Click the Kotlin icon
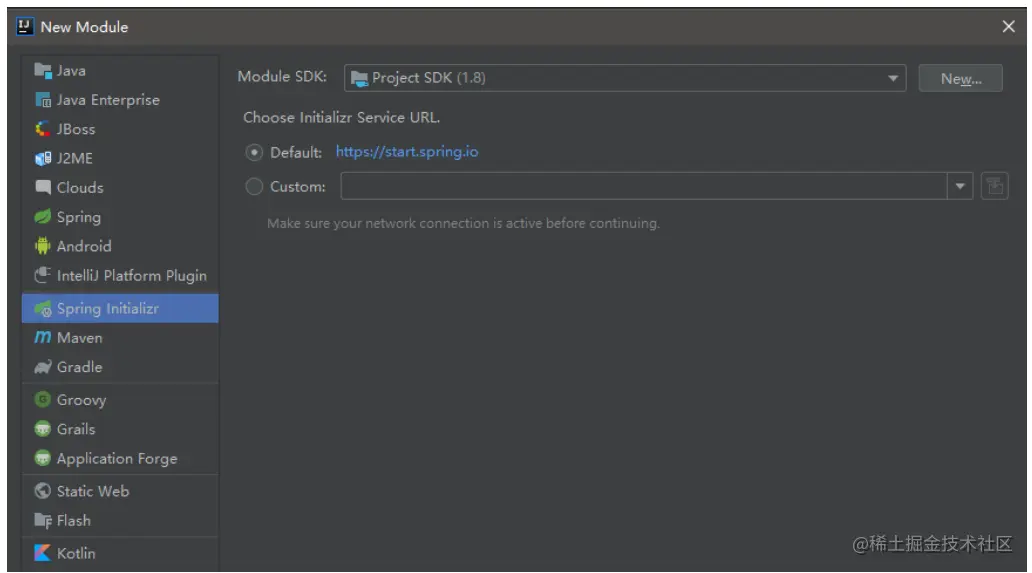The image size is (1032, 573). tap(43, 553)
